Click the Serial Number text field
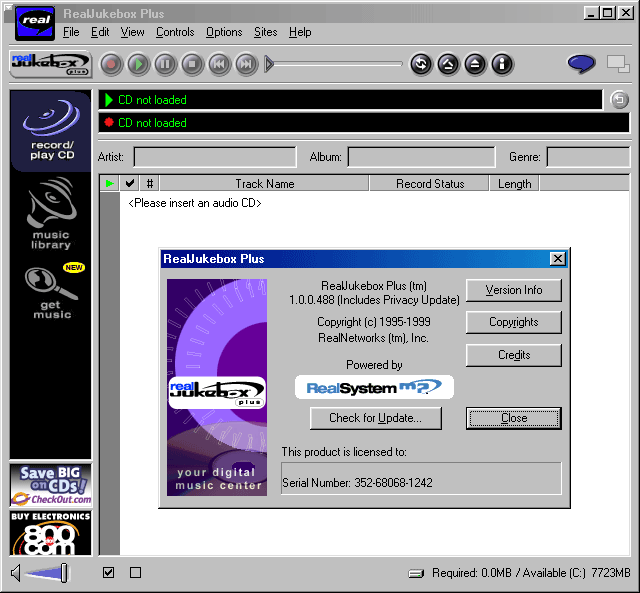Screen dimensions: 640x593 click(421, 478)
